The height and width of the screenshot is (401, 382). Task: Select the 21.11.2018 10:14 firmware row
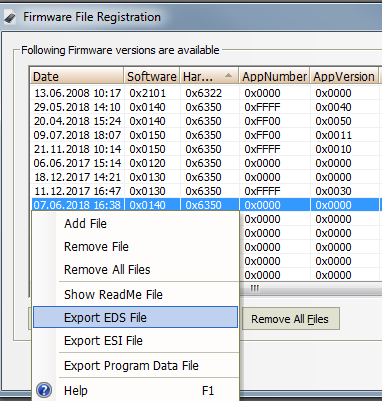click(206, 149)
